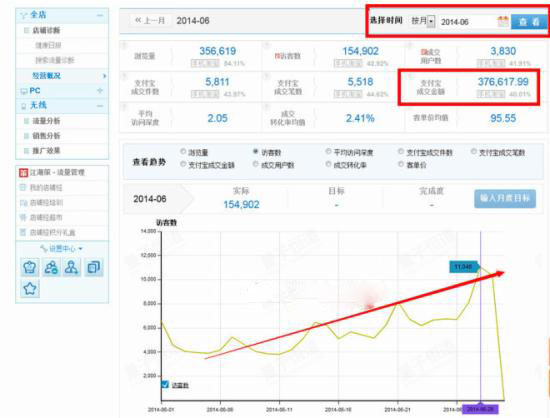Toggle the 访客数 chart legend checkbox

tap(165, 384)
